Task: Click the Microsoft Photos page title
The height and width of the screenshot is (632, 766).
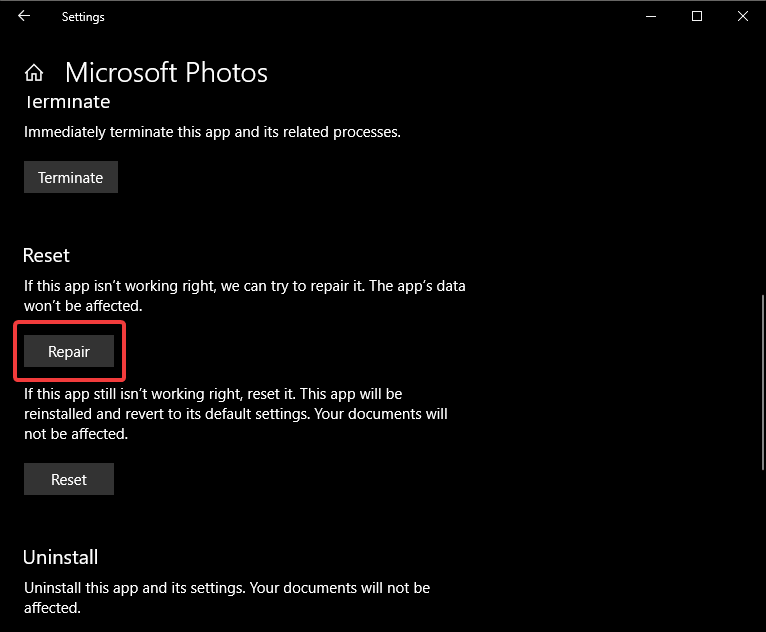Action: [166, 73]
